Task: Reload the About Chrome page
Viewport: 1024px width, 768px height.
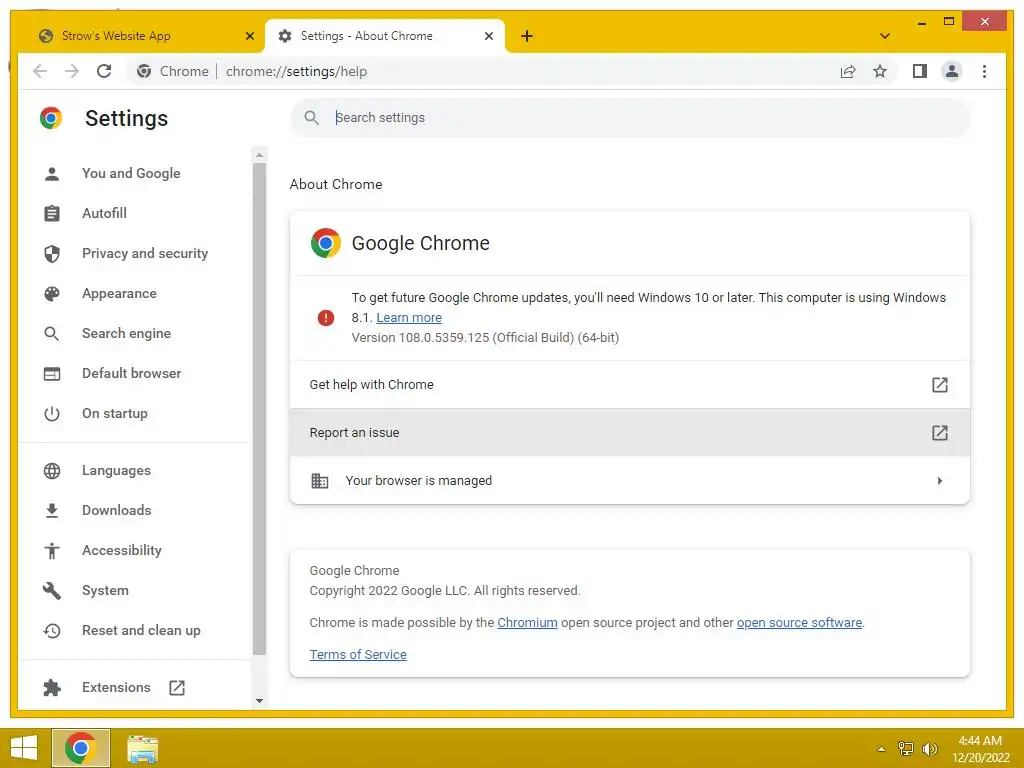Action: coord(104,71)
